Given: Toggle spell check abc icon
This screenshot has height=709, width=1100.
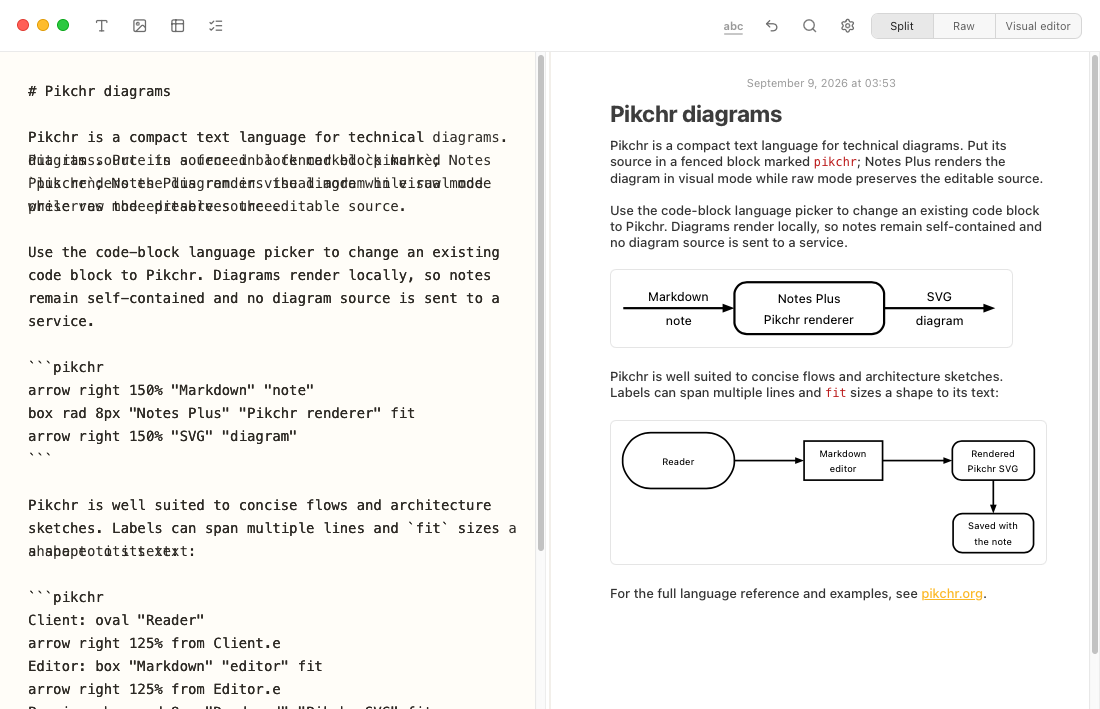Looking at the screenshot, I should pyautogui.click(x=733, y=27).
